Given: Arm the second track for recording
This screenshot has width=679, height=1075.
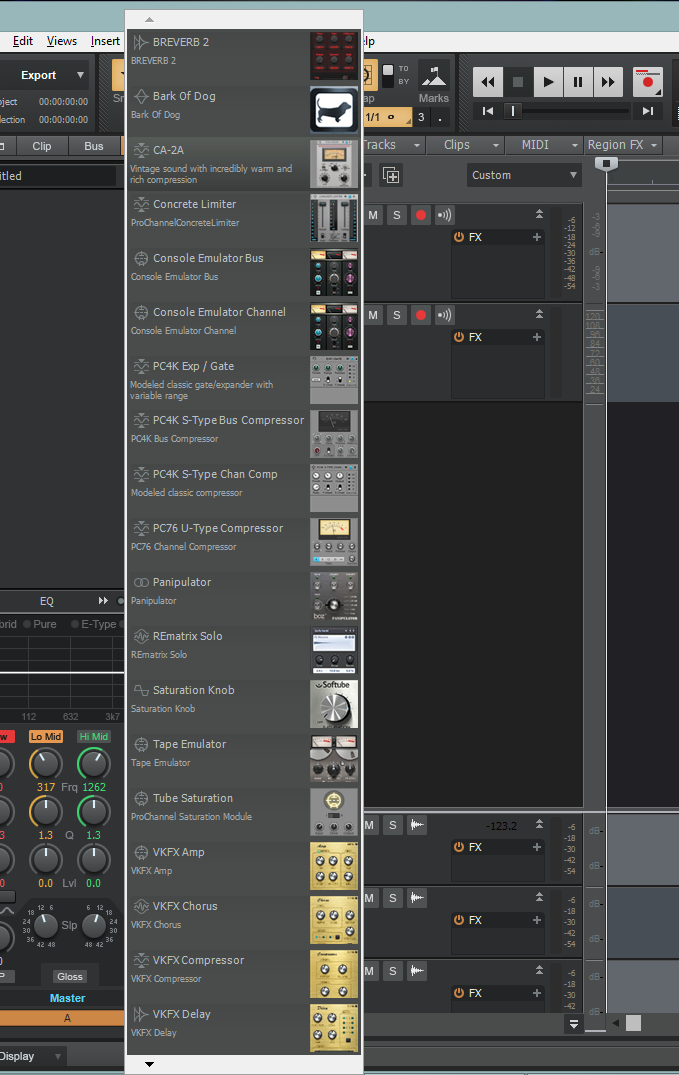Looking at the screenshot, I should click(x=420, y=315).
